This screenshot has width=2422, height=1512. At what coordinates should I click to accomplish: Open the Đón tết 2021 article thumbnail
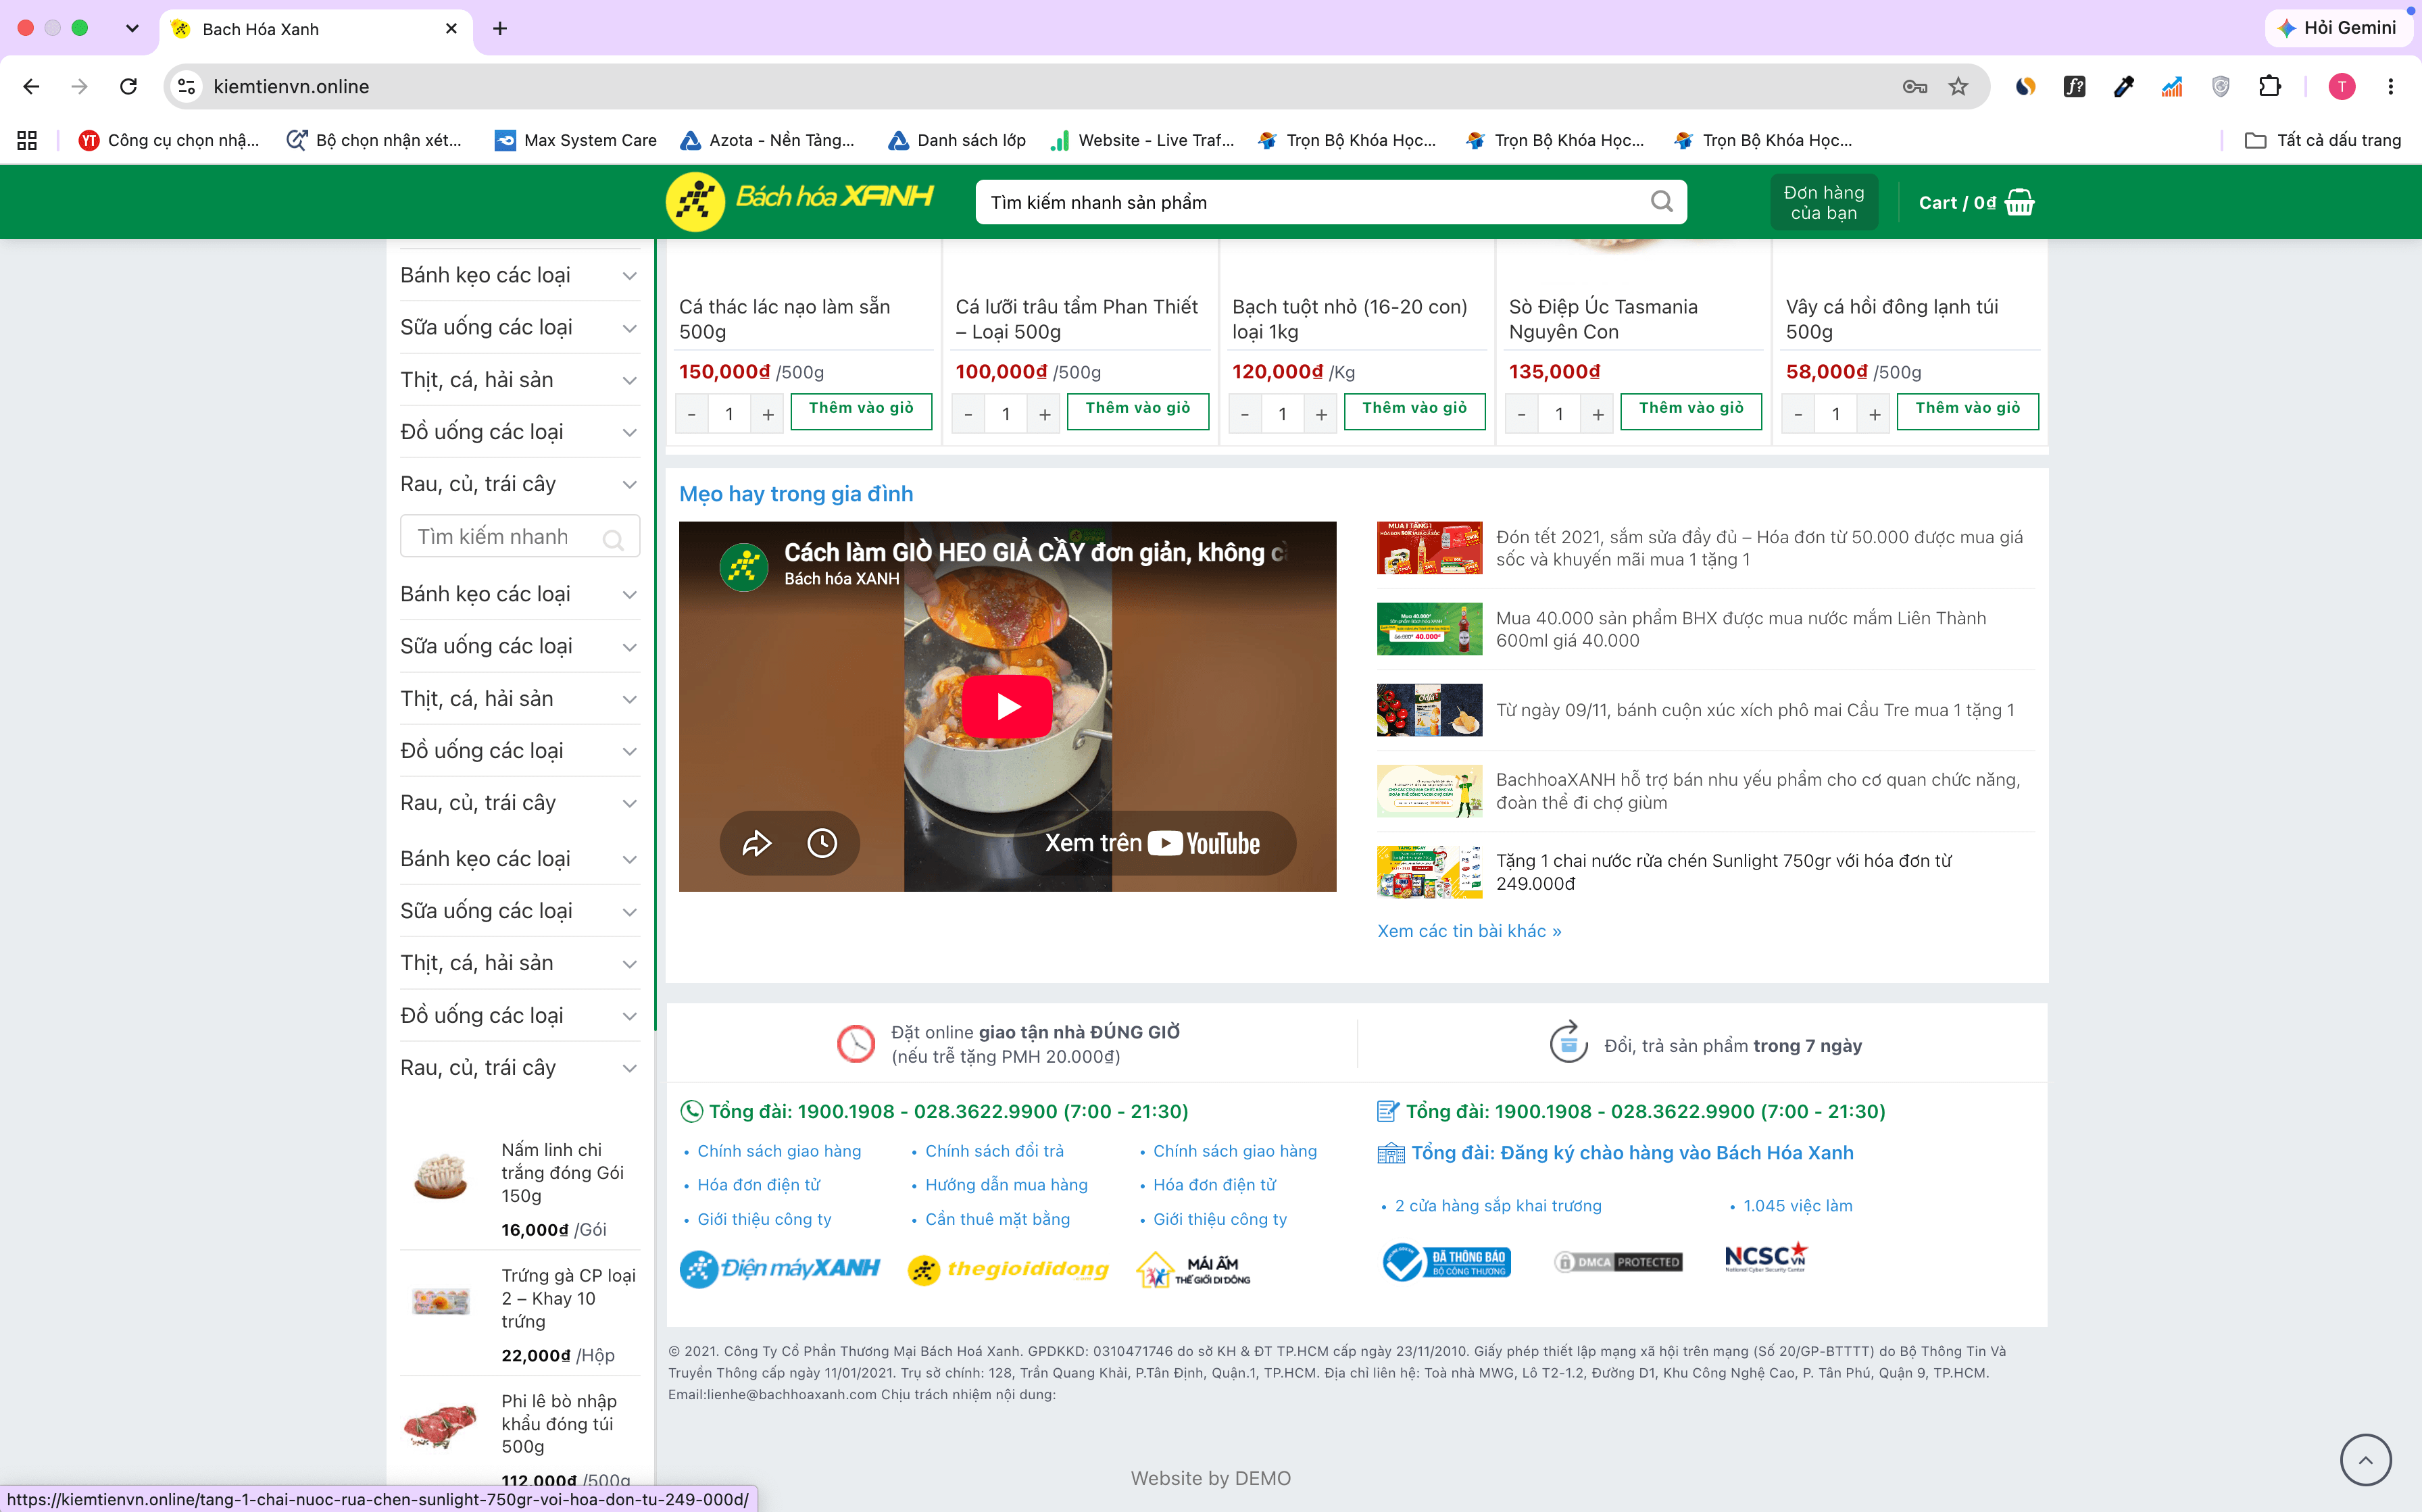[1429, 548]
